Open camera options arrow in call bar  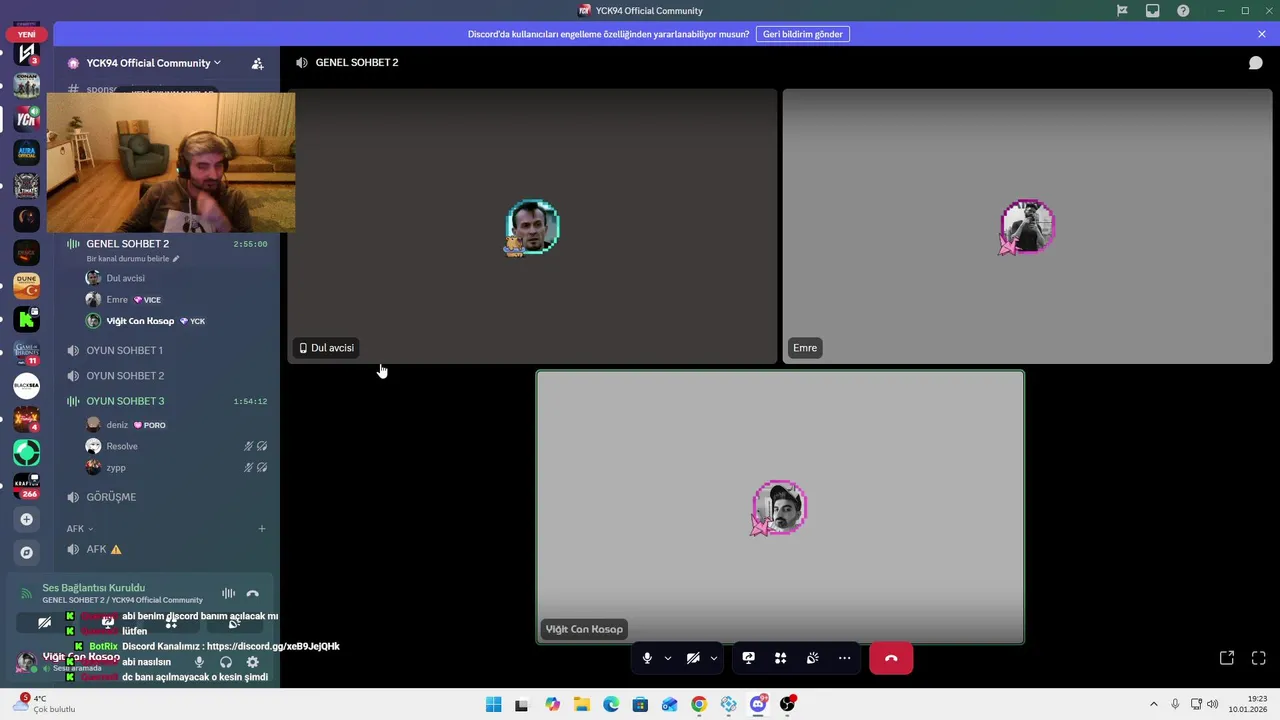(713, 658)
